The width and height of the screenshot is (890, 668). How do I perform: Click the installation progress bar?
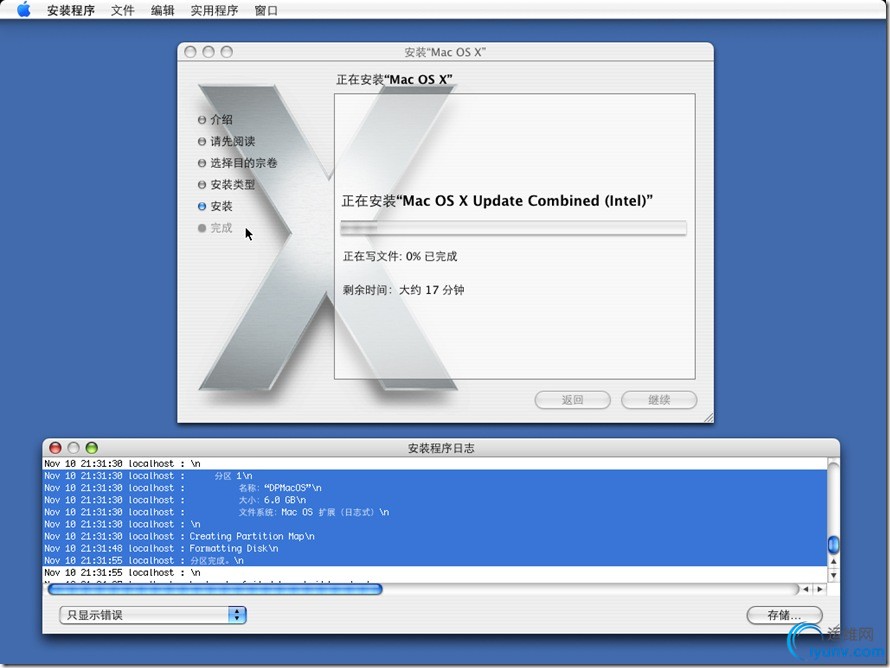[513, 228]
